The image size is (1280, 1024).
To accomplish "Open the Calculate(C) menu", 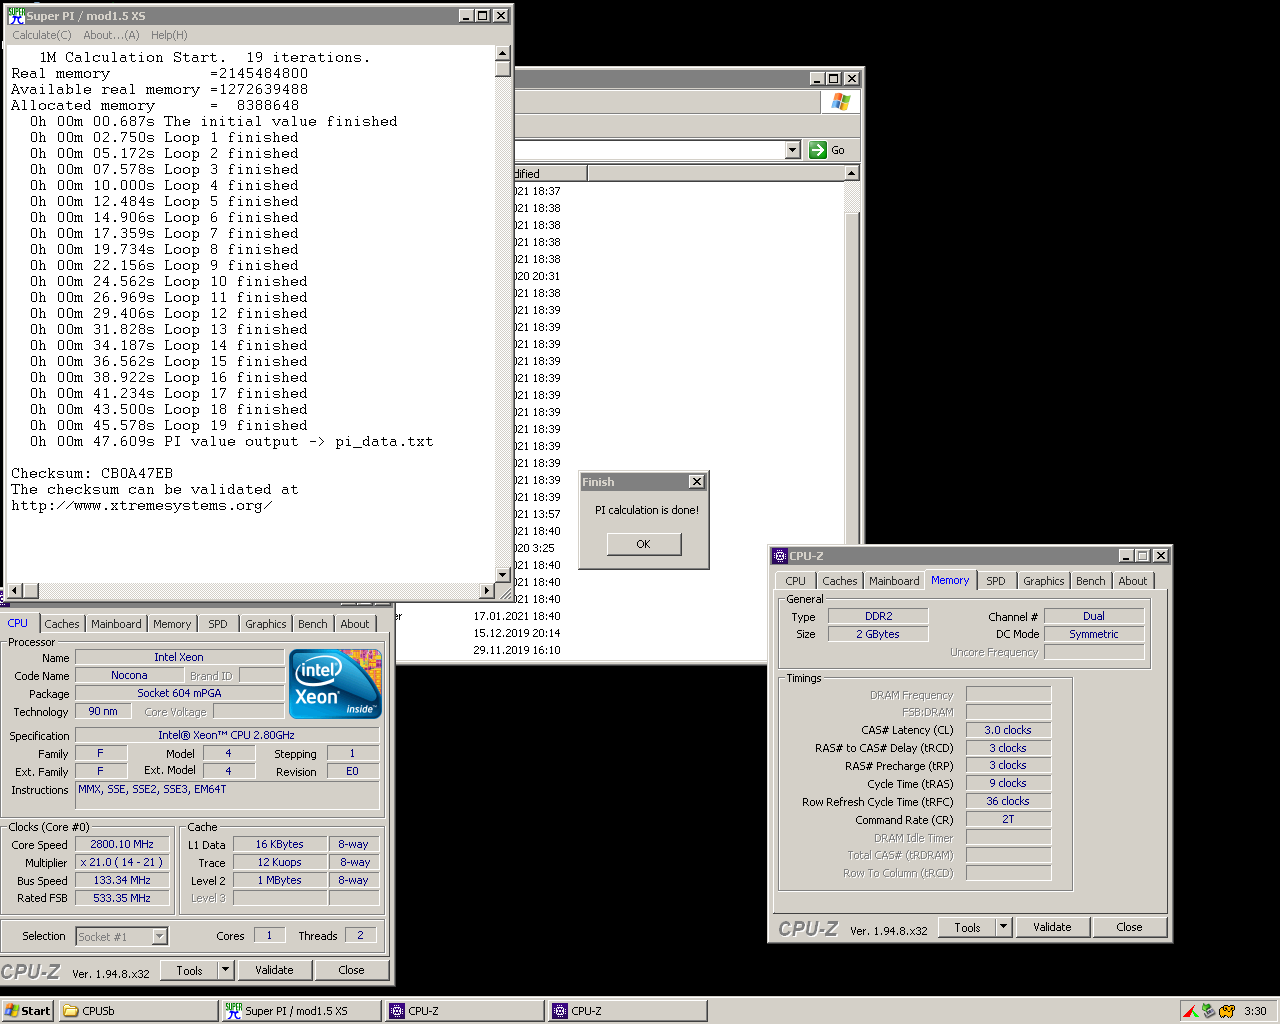I will [x=42, y=35].
